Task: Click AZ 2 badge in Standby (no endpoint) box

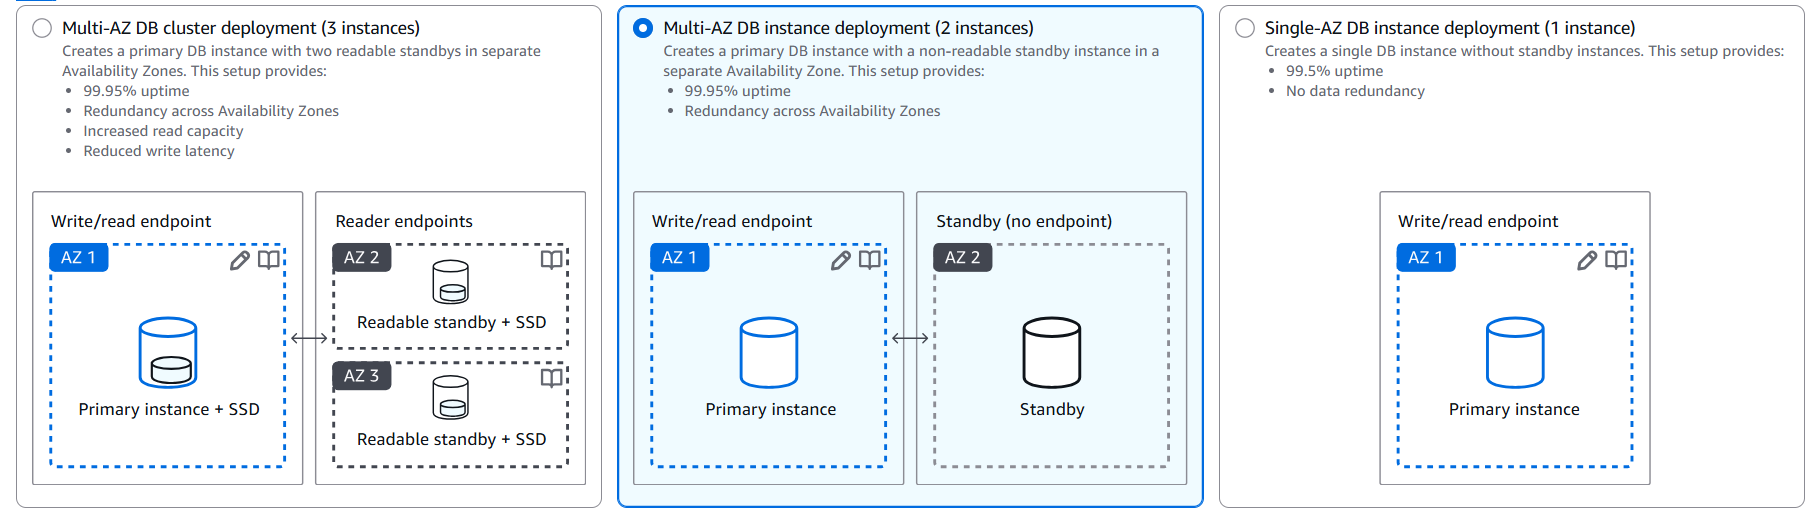Action: click(963, 257)
